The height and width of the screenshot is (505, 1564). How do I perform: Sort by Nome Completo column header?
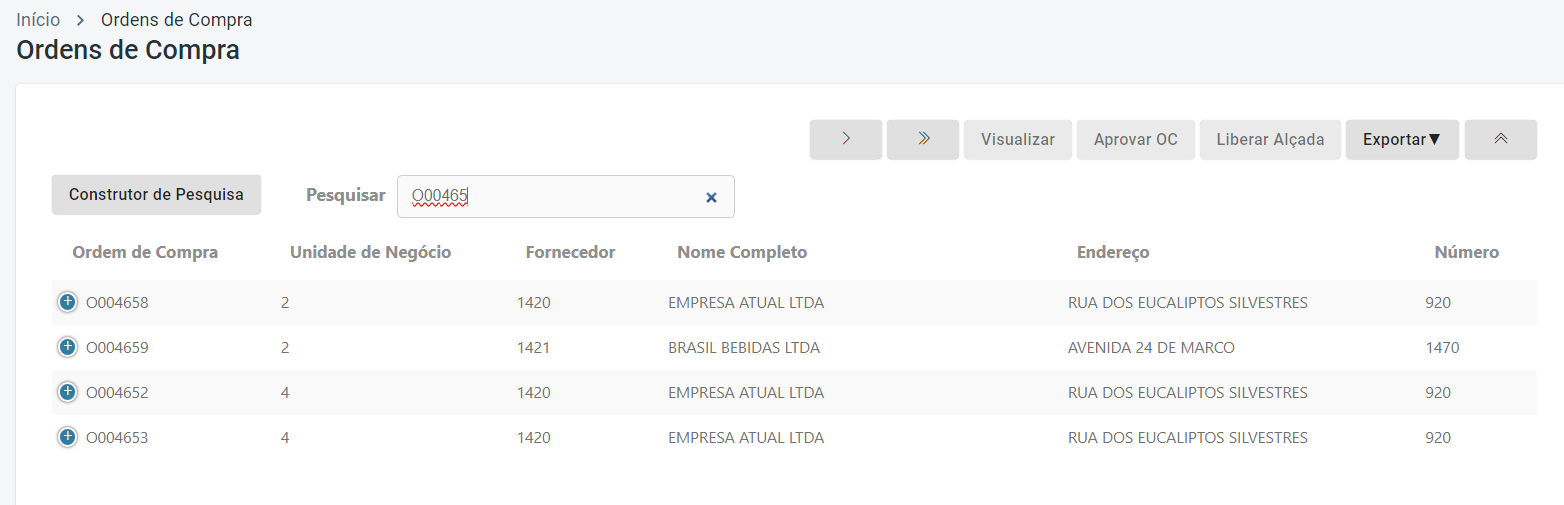coord(741,252)
